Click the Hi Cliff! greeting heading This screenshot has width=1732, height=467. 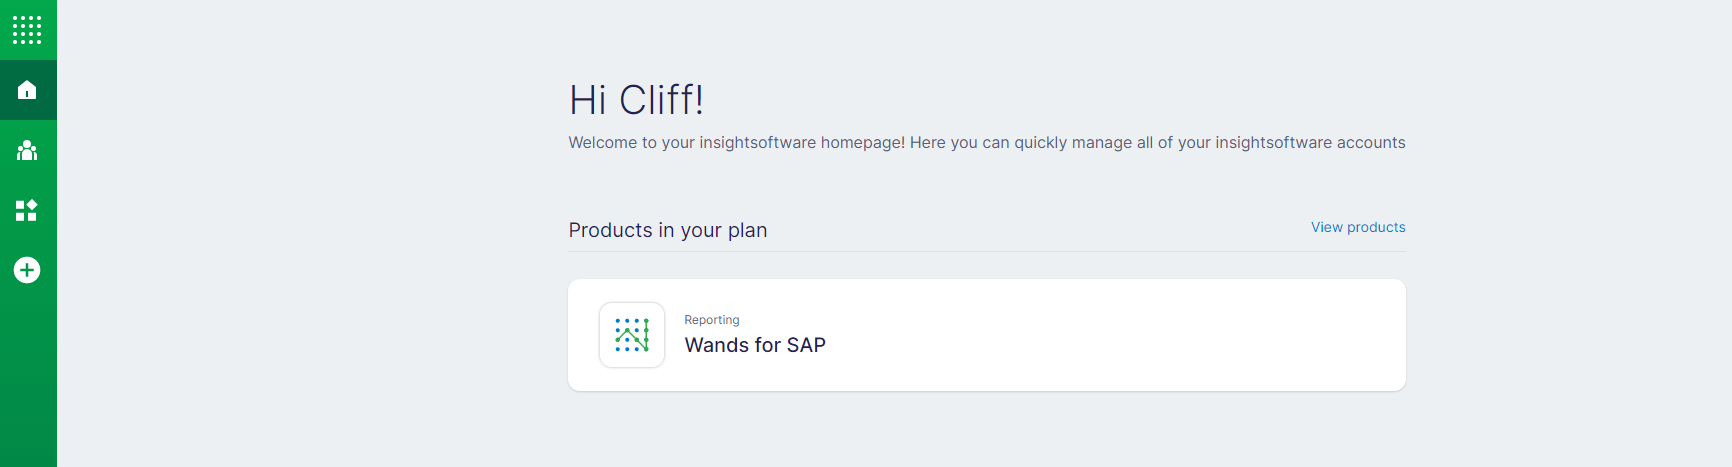637,100
